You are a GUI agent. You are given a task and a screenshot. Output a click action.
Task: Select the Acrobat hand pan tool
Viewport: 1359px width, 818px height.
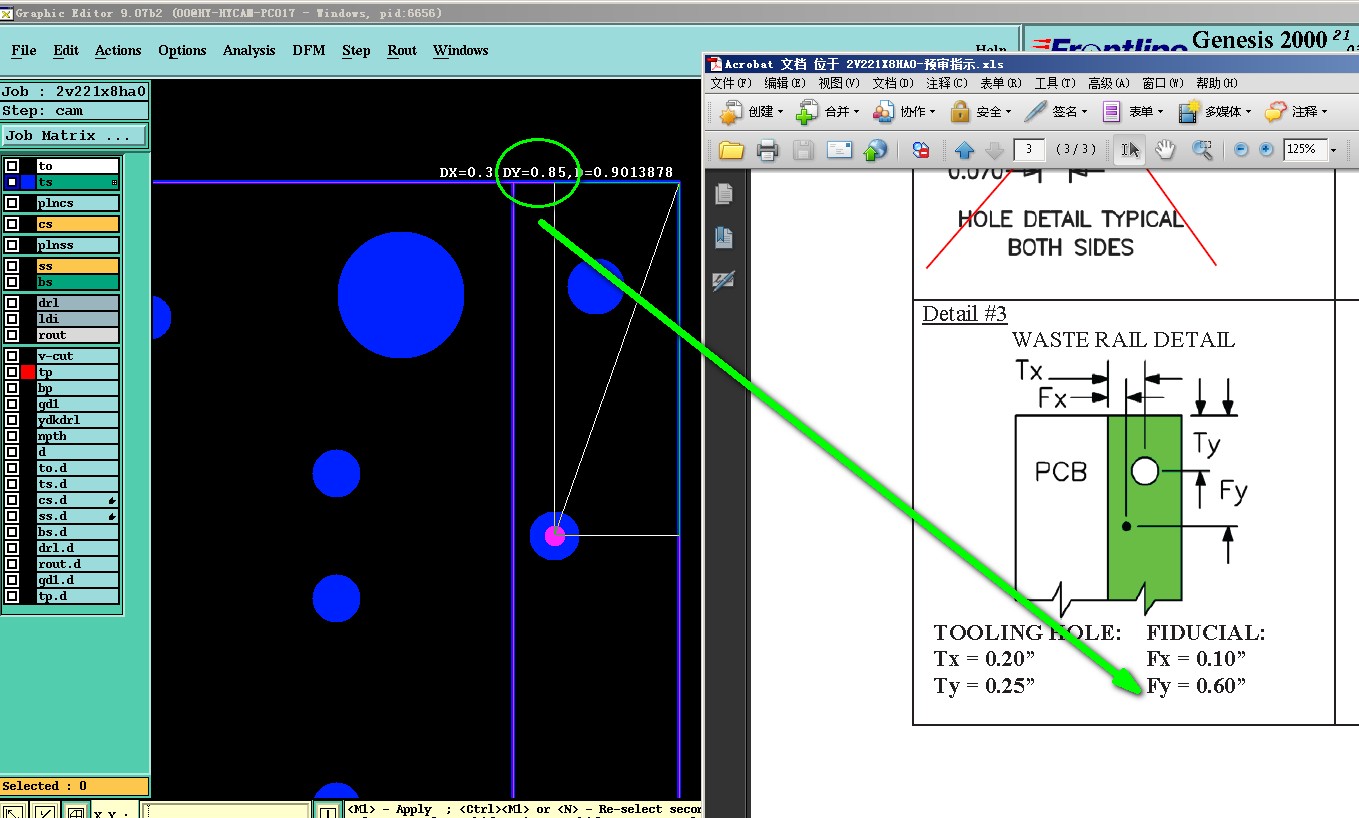pyautogui.click(x=1165, y=149)
